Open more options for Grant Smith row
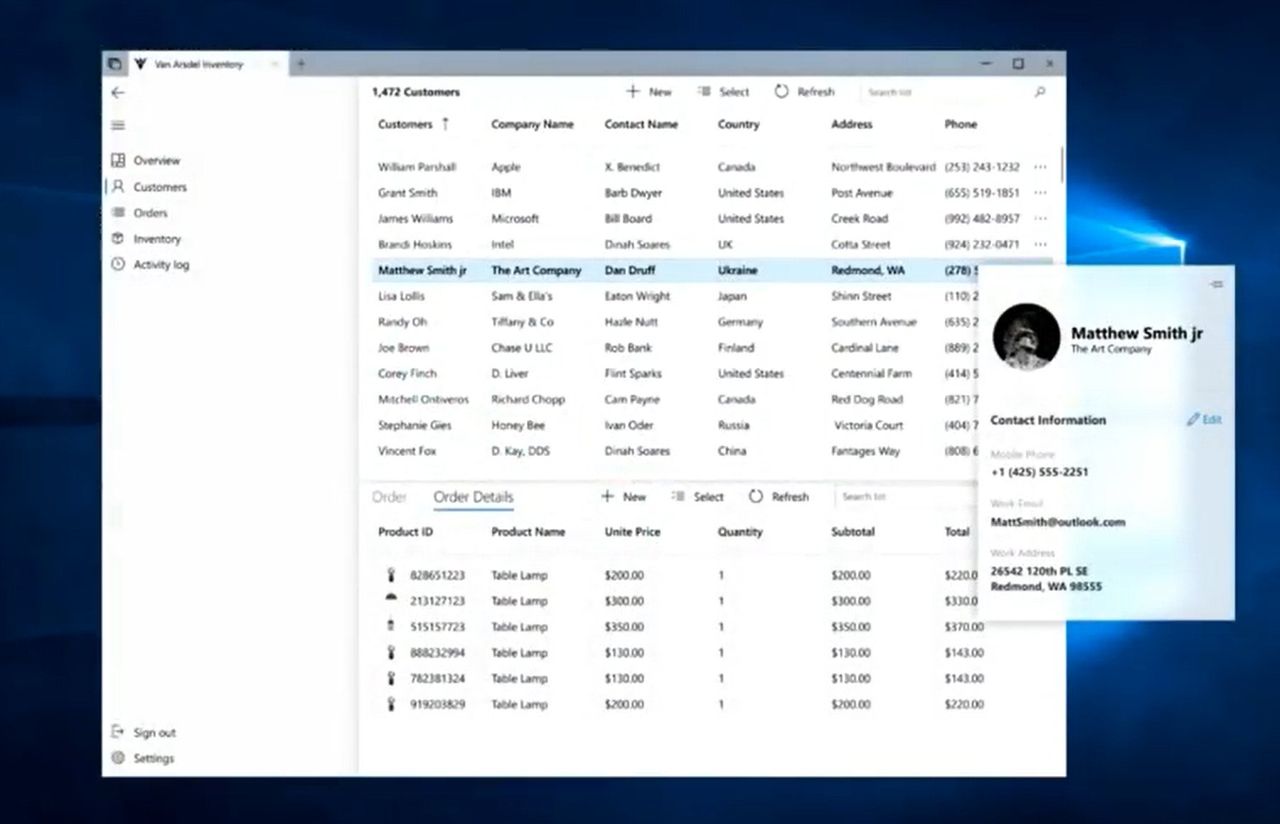This screenshot has height=824, width=1280. click(1041, 193)
